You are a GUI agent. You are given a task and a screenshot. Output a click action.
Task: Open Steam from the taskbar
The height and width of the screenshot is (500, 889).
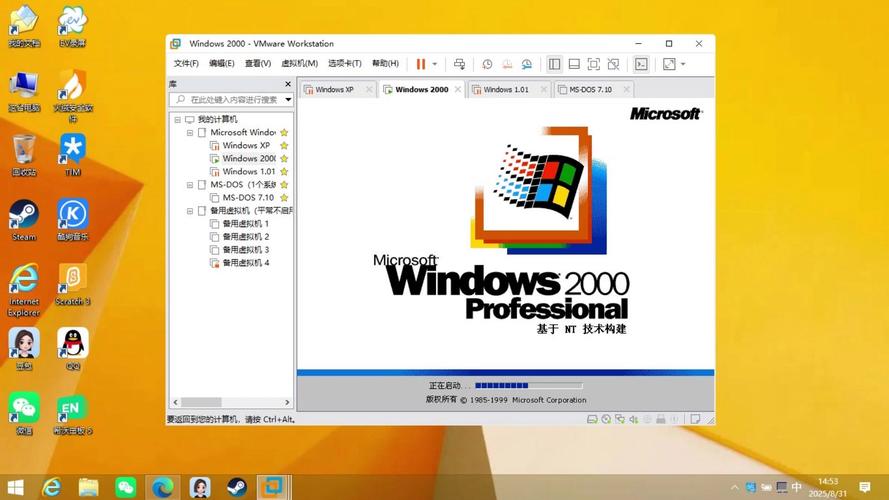[236, 487]
